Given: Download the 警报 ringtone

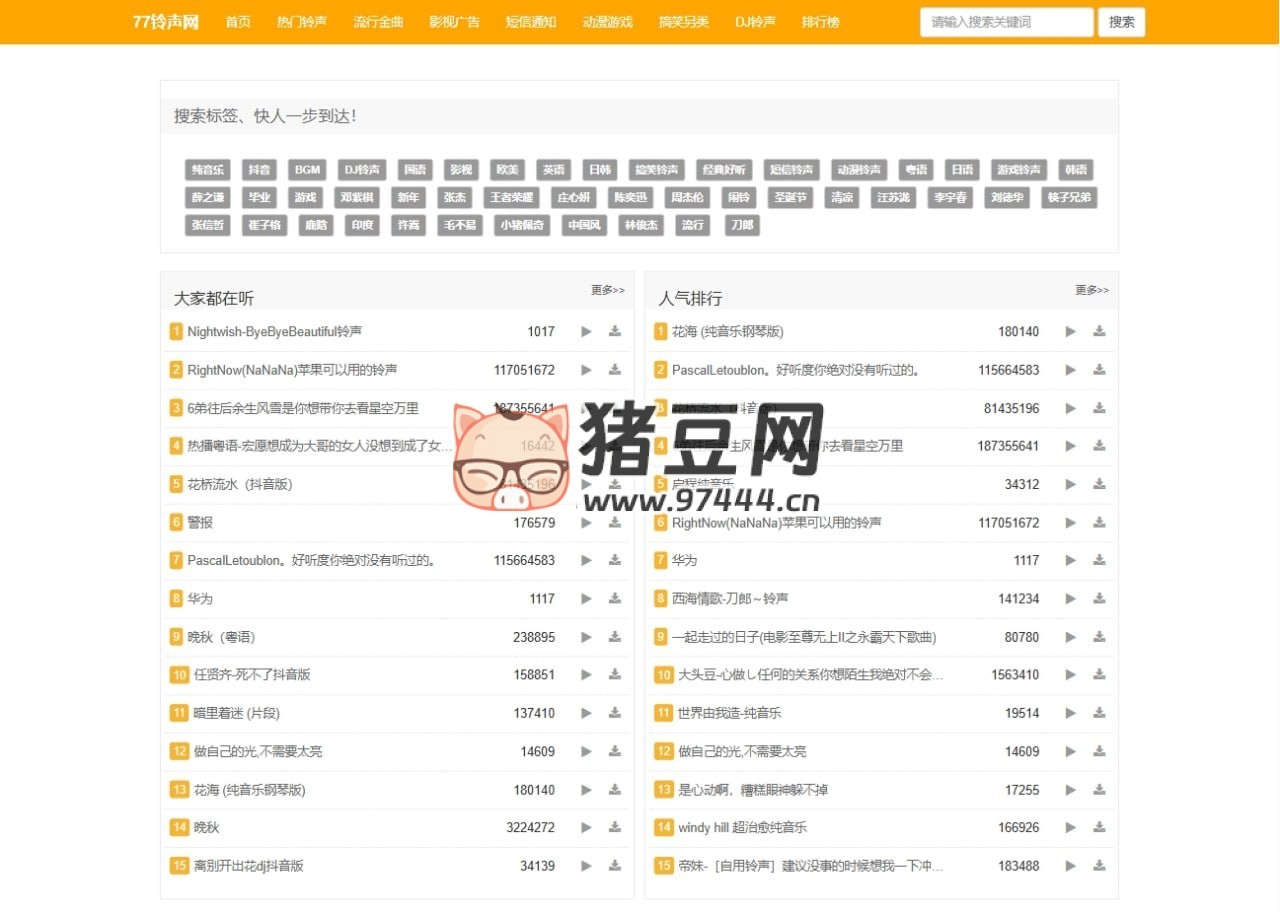Looking at the screenshot, I should pos(614,522).
